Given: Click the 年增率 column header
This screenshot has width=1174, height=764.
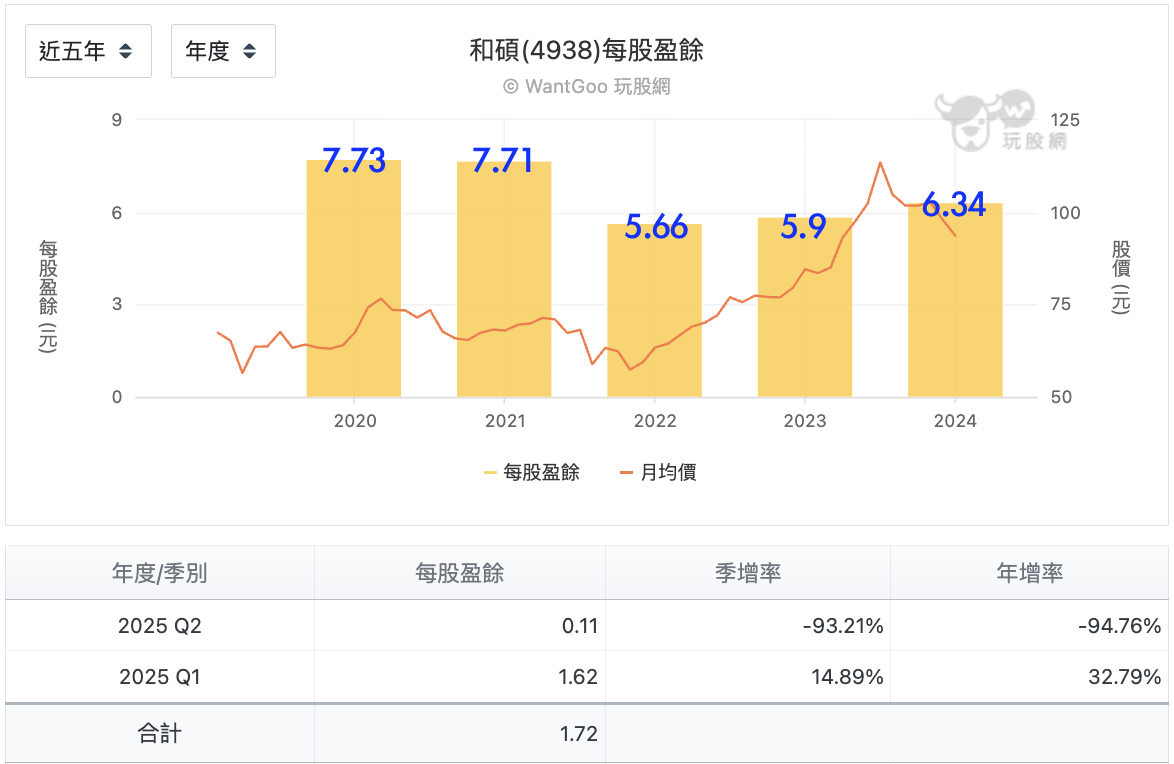Looking at the screenshot, I should [x=1029, y=573].
